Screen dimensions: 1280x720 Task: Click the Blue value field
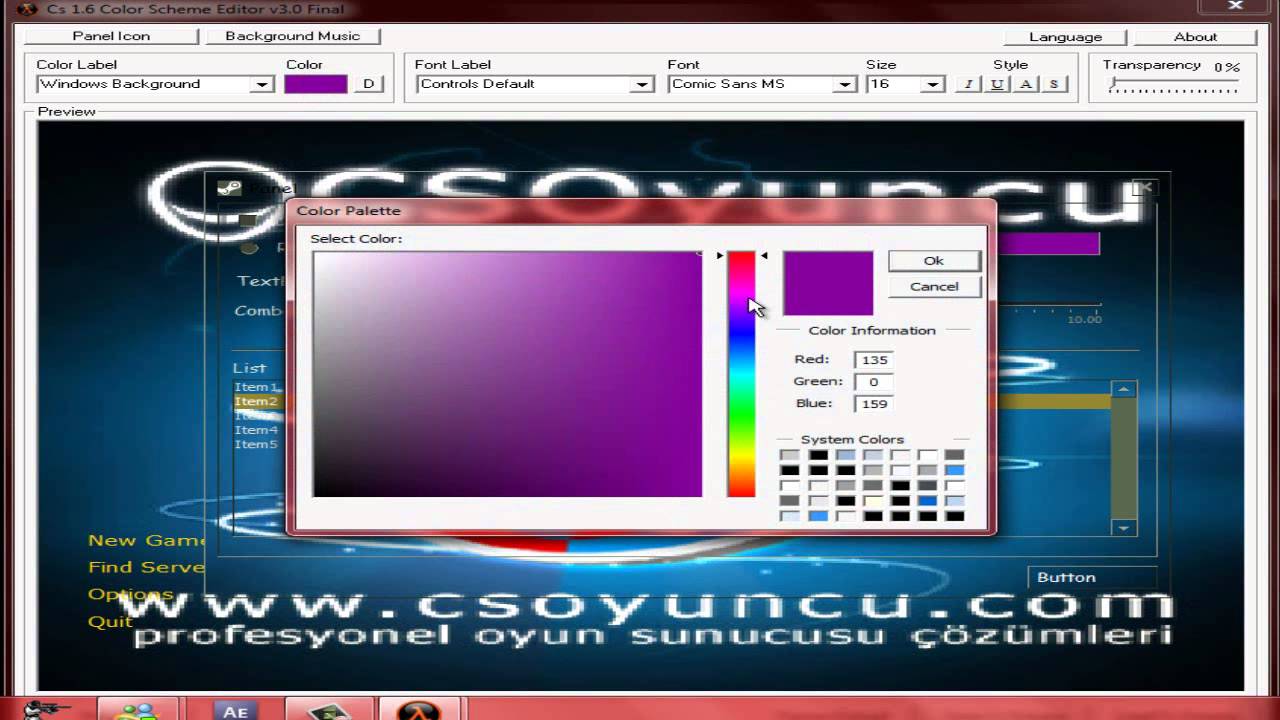tap(873, 404)
